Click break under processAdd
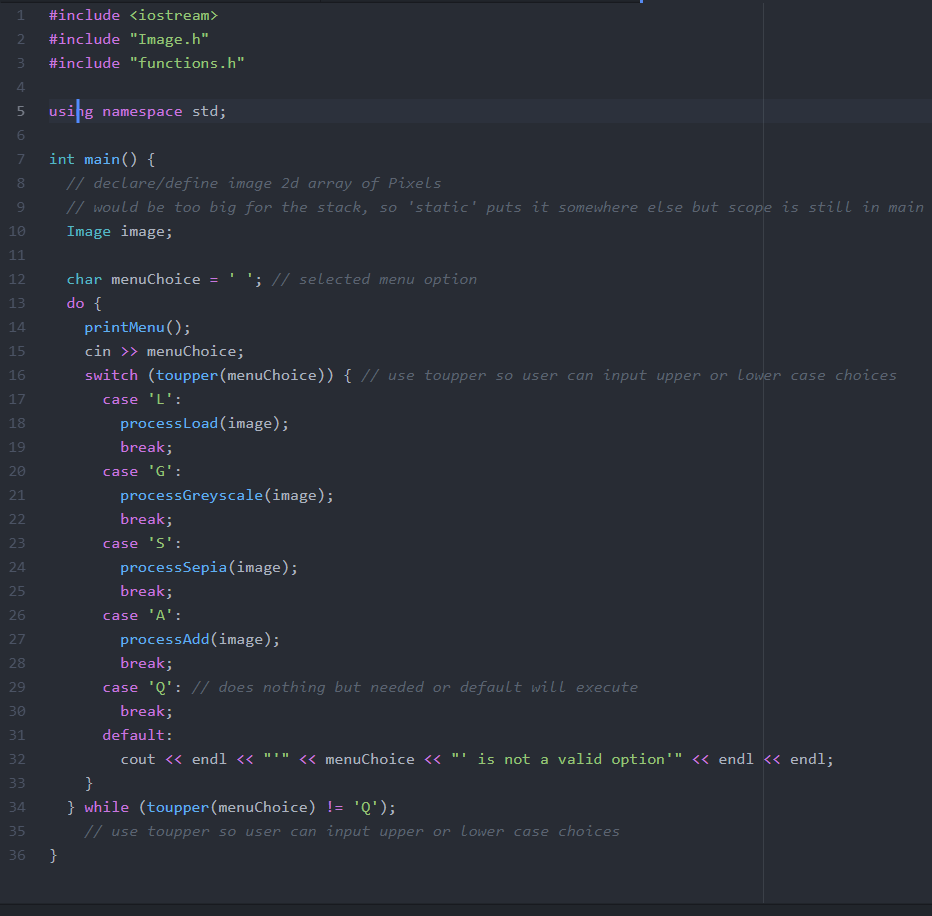Viewport: 932px width, 916px height. (x=142, y=663)
